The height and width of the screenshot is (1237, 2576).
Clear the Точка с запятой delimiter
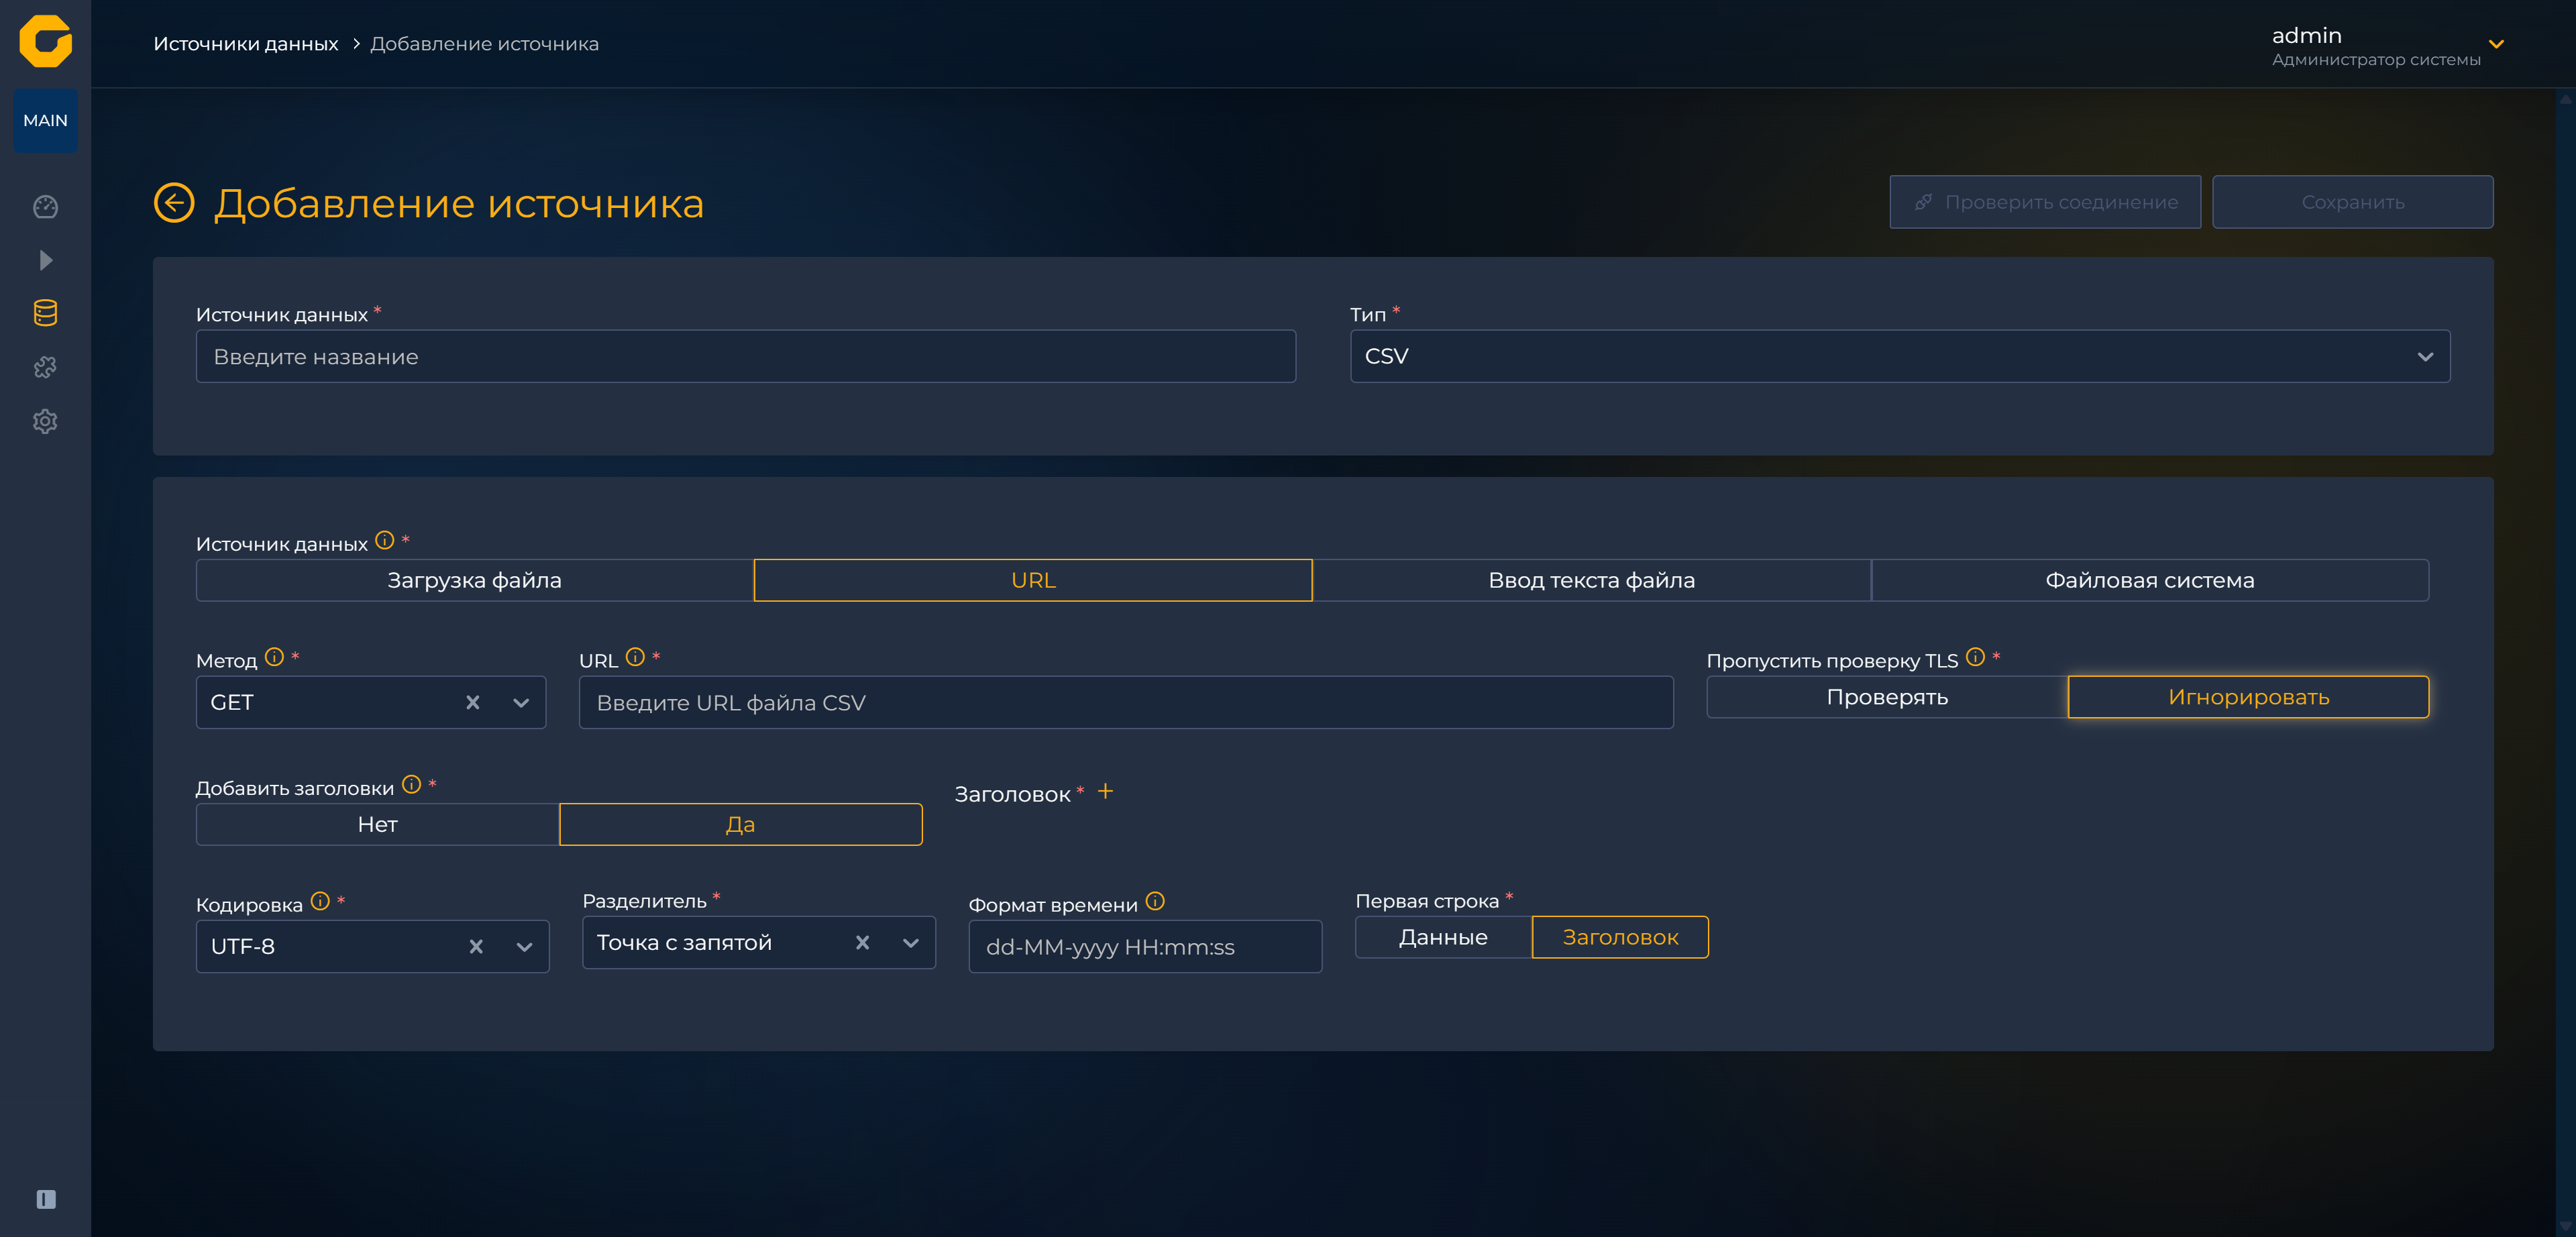point(862,943)
